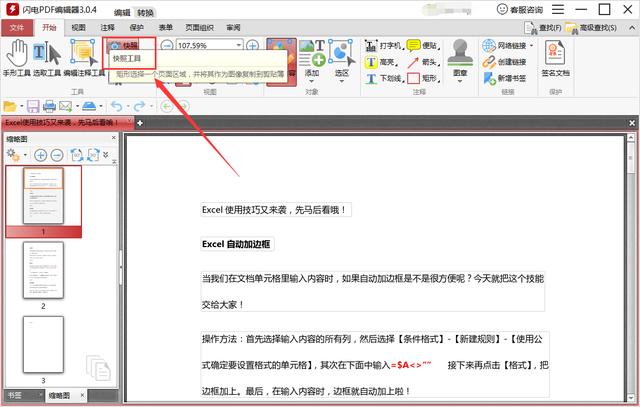Expand the Open folder dropdown arrow
Screen dimensions: 640x407
click(21, 107)
